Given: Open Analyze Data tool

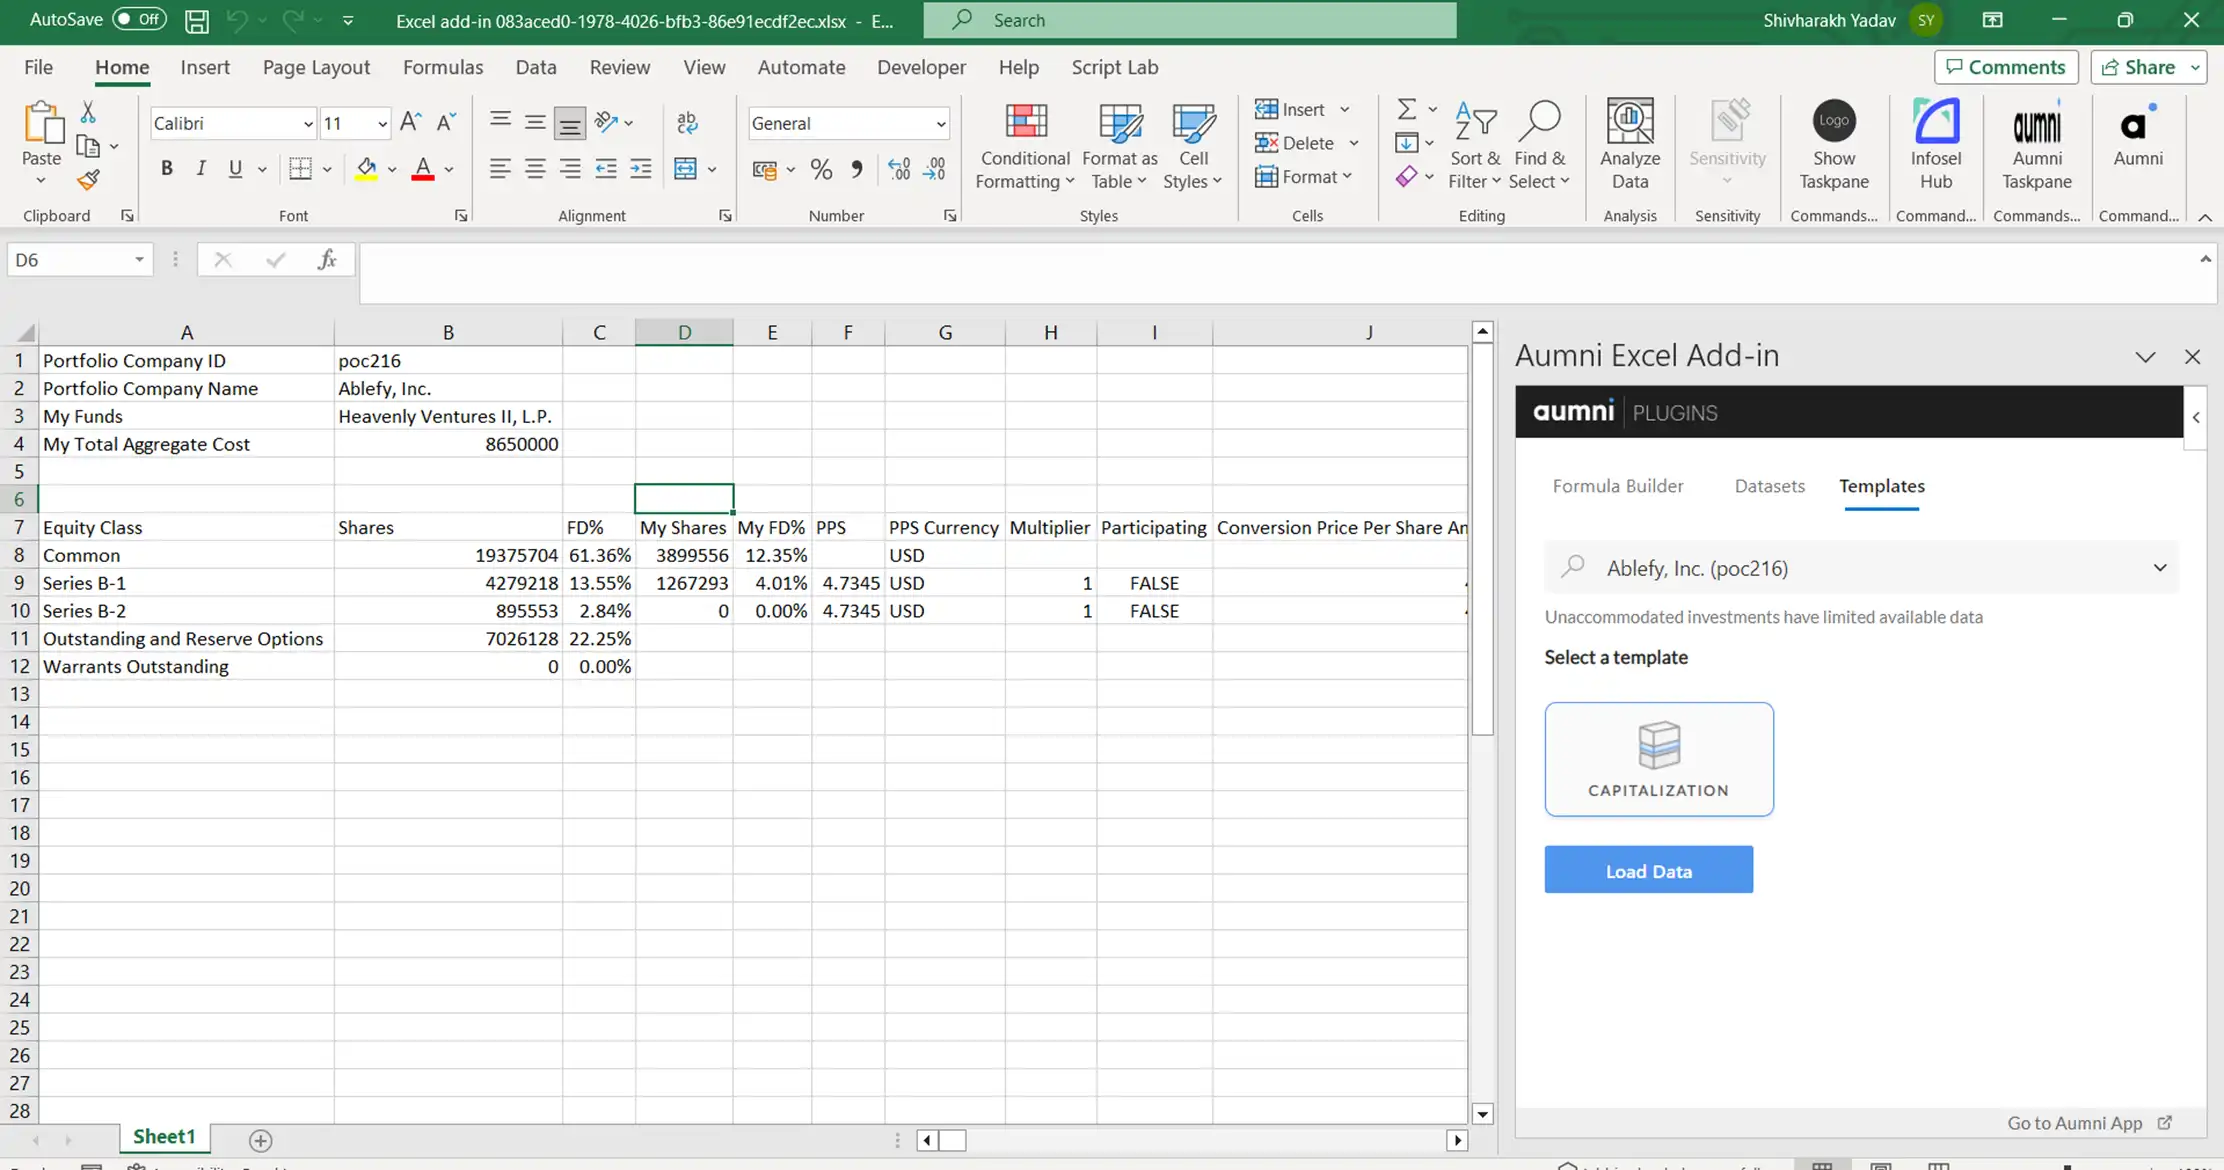Looking at the screenshot, I should click(1629, 145).
